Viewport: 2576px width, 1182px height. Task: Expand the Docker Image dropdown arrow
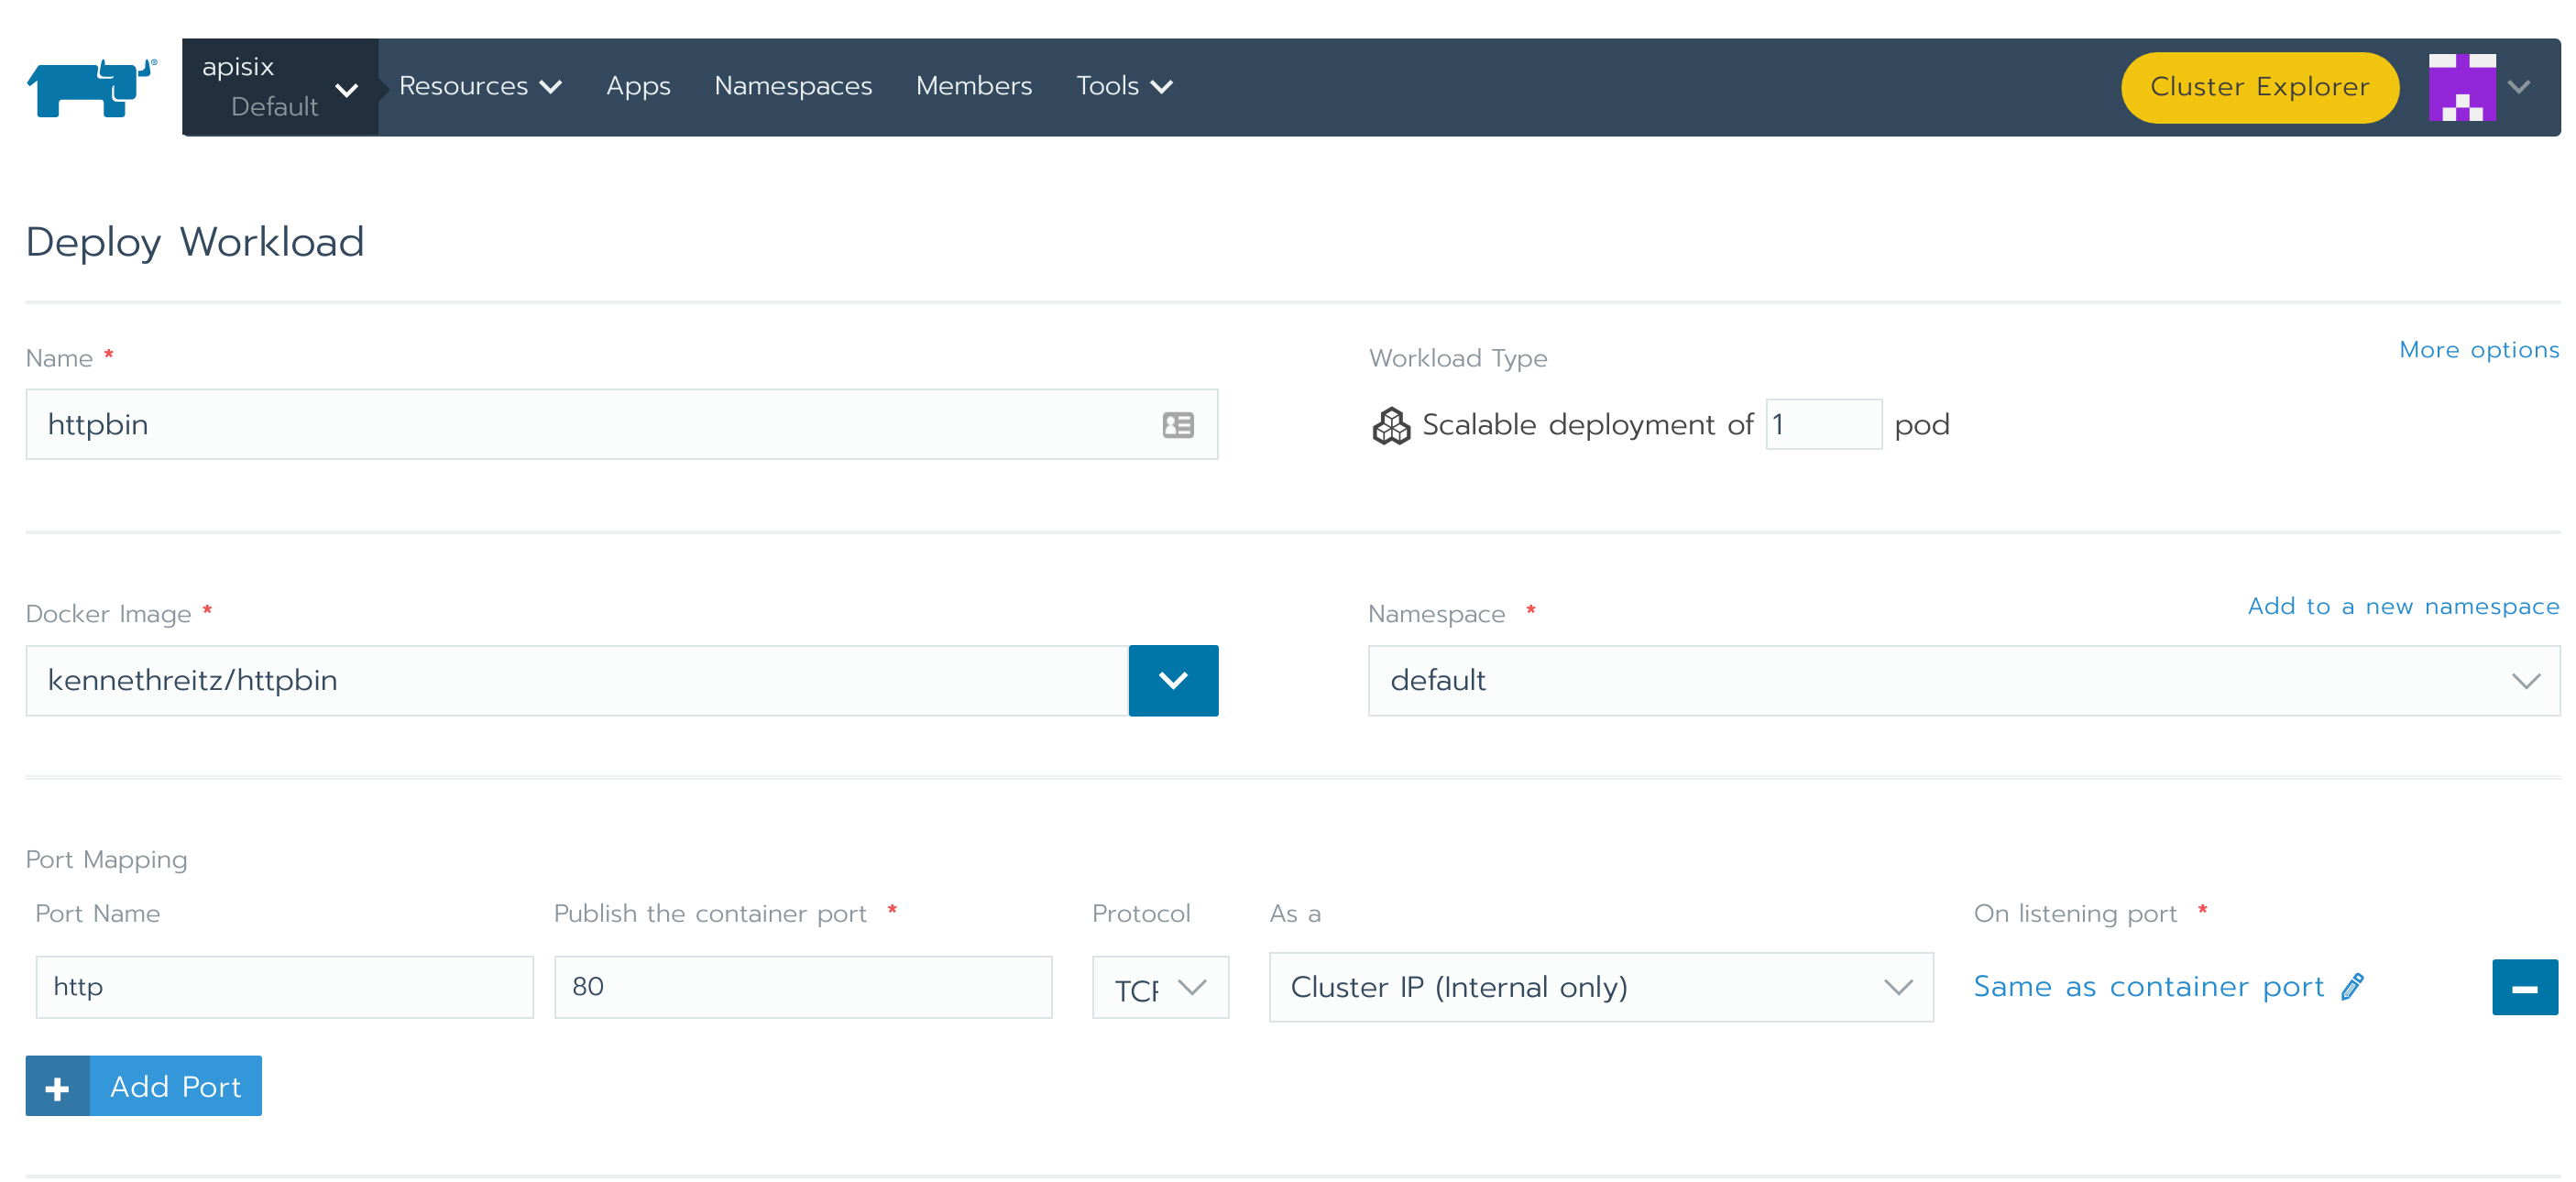(1172, 680)
